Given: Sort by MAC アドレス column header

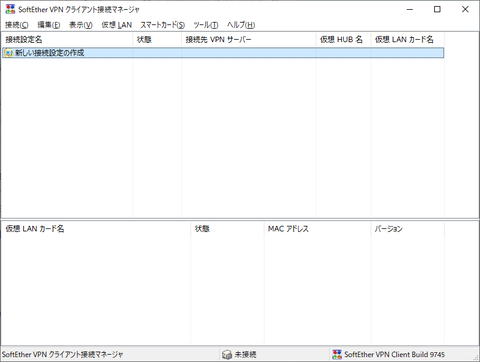Looking at the screenshot, I should click(x=317, y=229).
